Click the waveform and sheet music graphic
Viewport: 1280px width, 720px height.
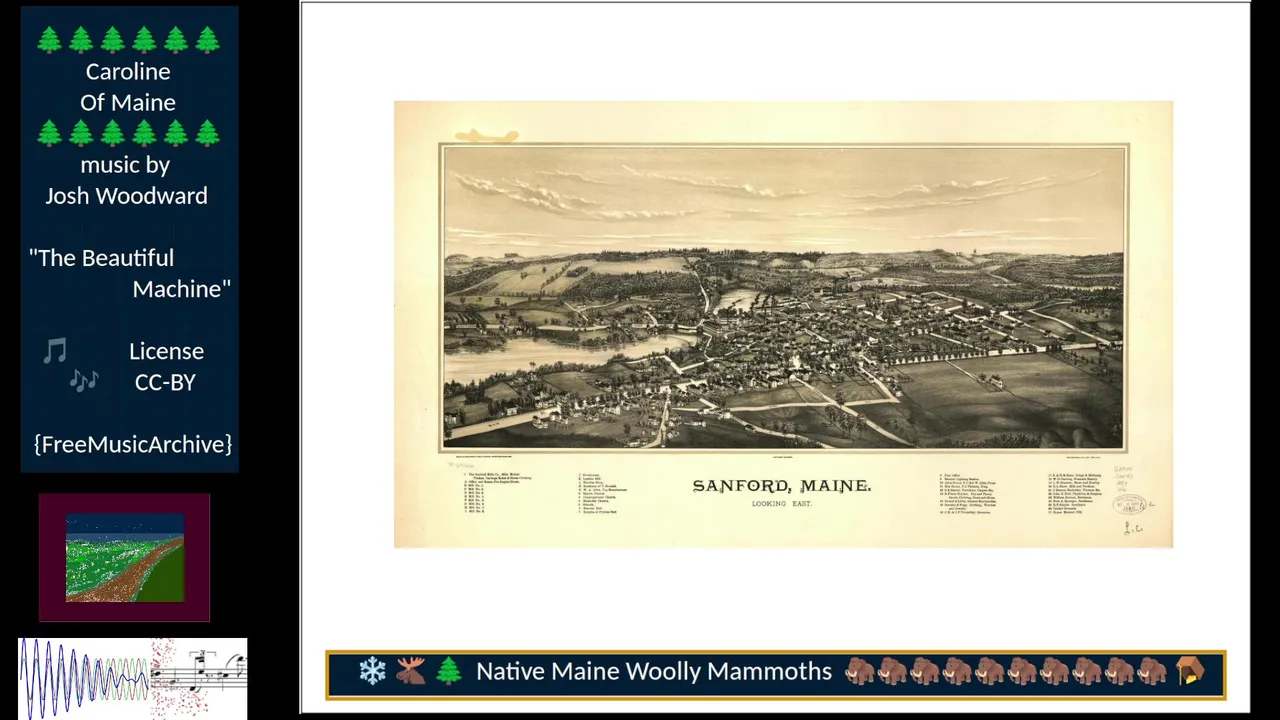[x=133, y=678]
